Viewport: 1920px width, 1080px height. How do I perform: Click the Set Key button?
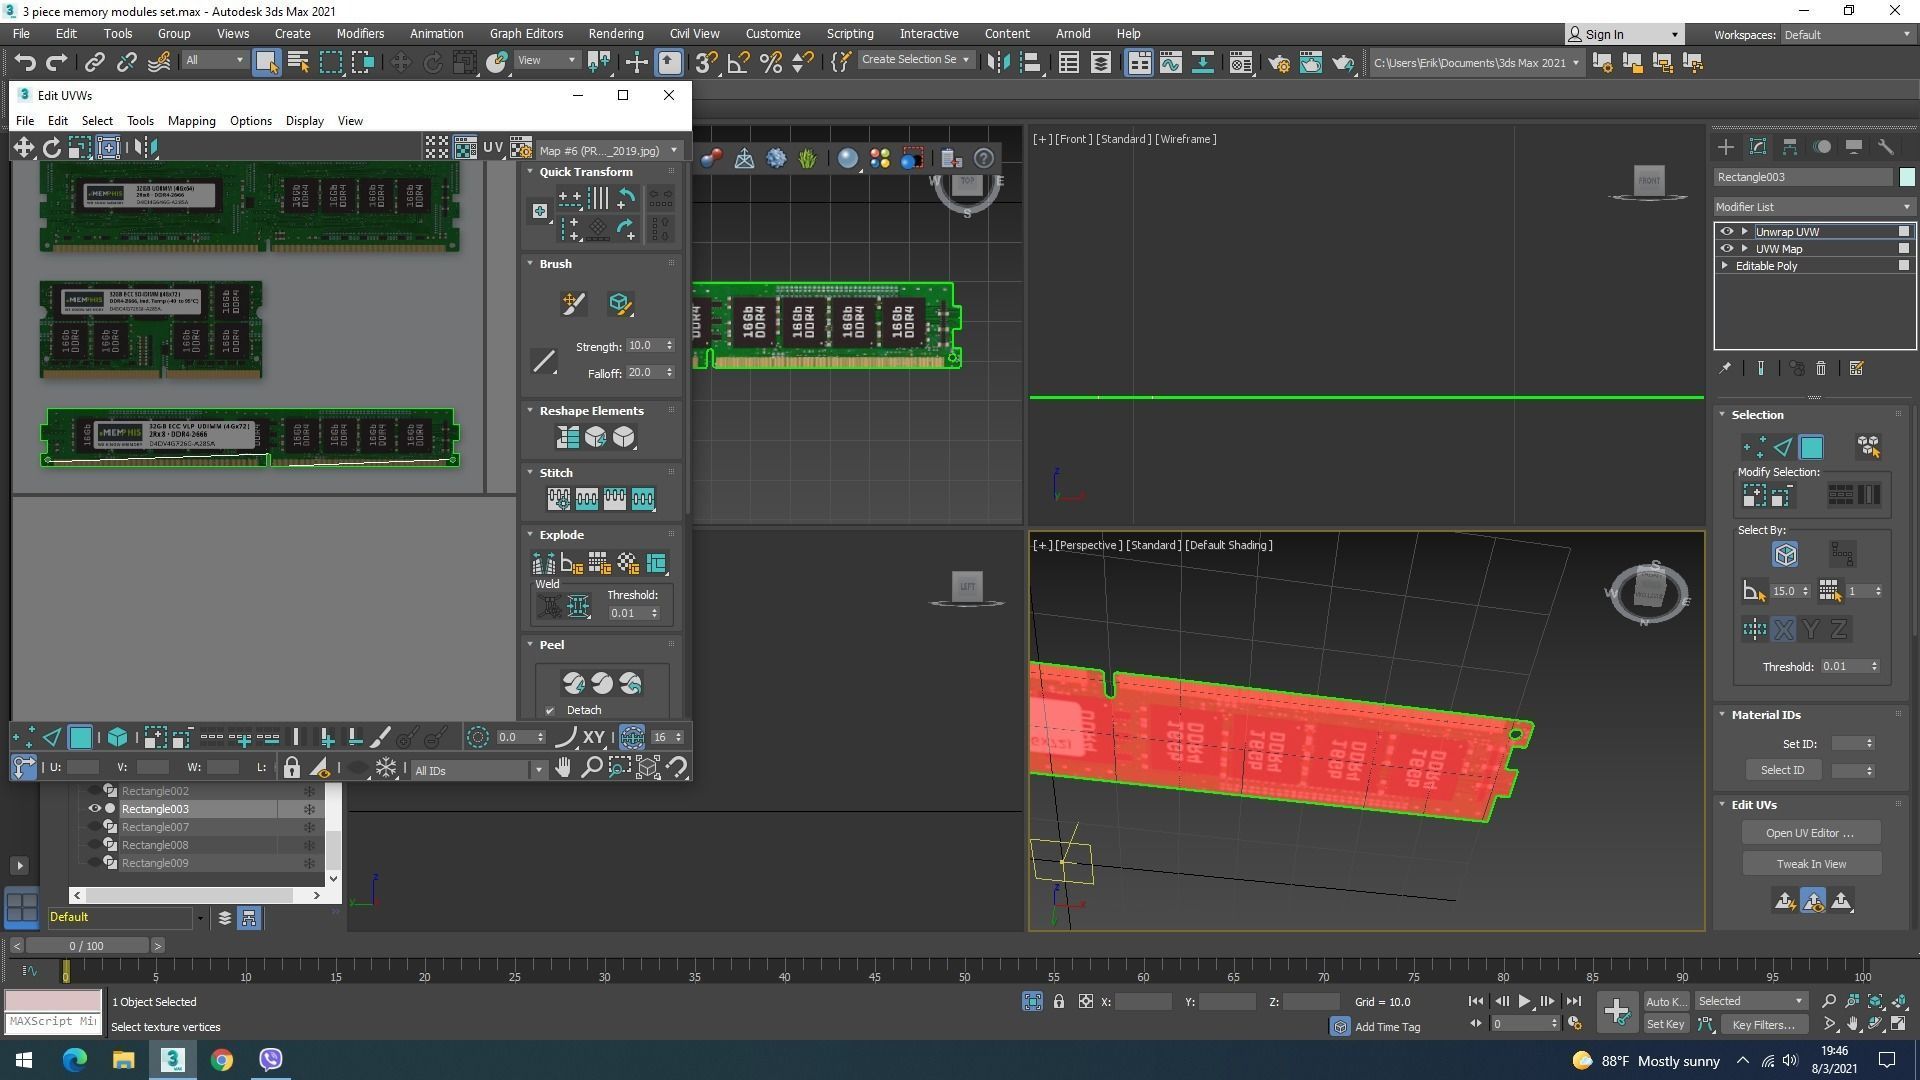1665,1024
